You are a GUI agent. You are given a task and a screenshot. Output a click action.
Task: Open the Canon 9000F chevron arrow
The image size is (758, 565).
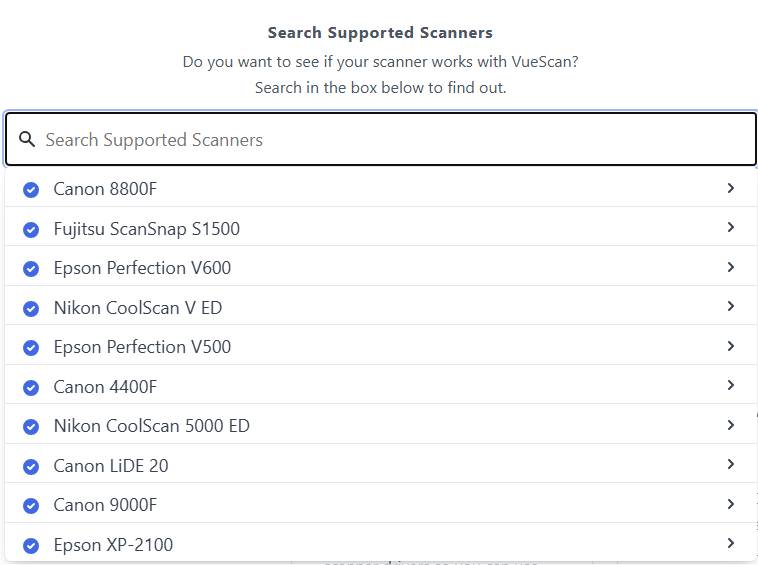point(731,504)
